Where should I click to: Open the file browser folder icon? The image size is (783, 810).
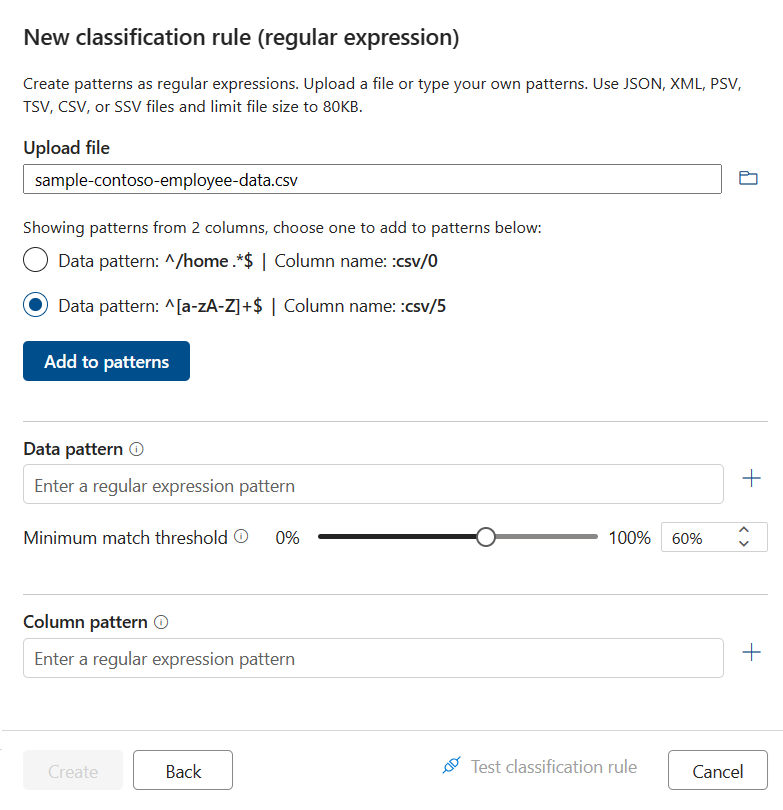coord(748,178)
